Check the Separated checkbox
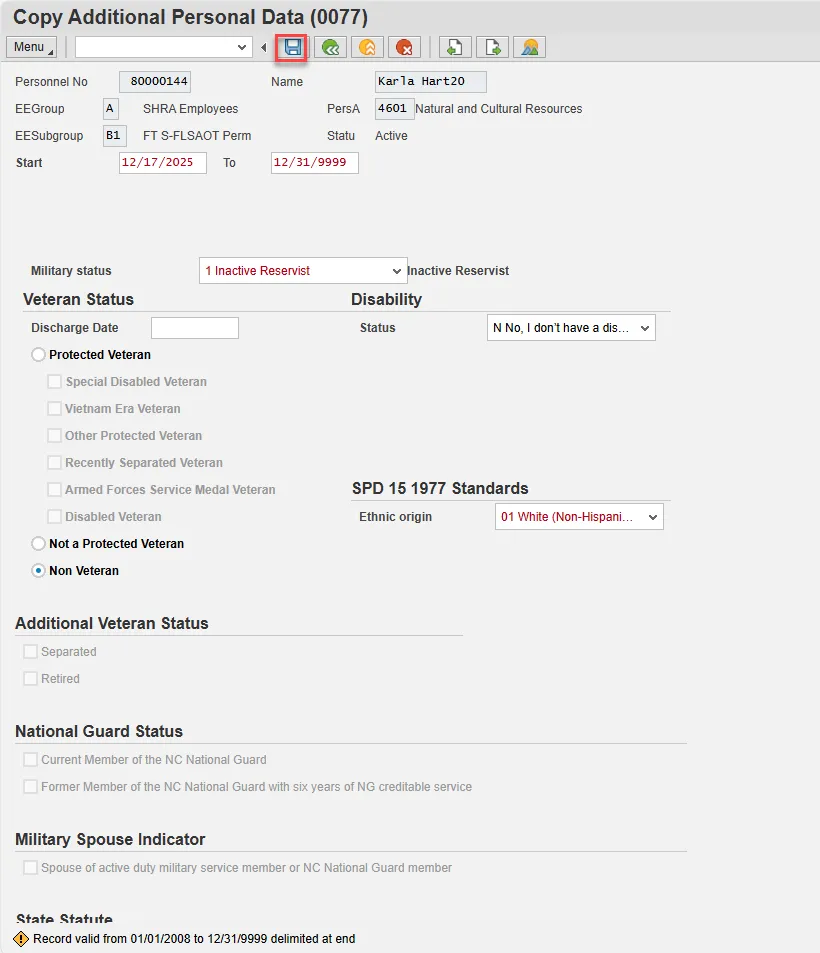The height and width of the screenshot is (953, 820). coord(30,652)
